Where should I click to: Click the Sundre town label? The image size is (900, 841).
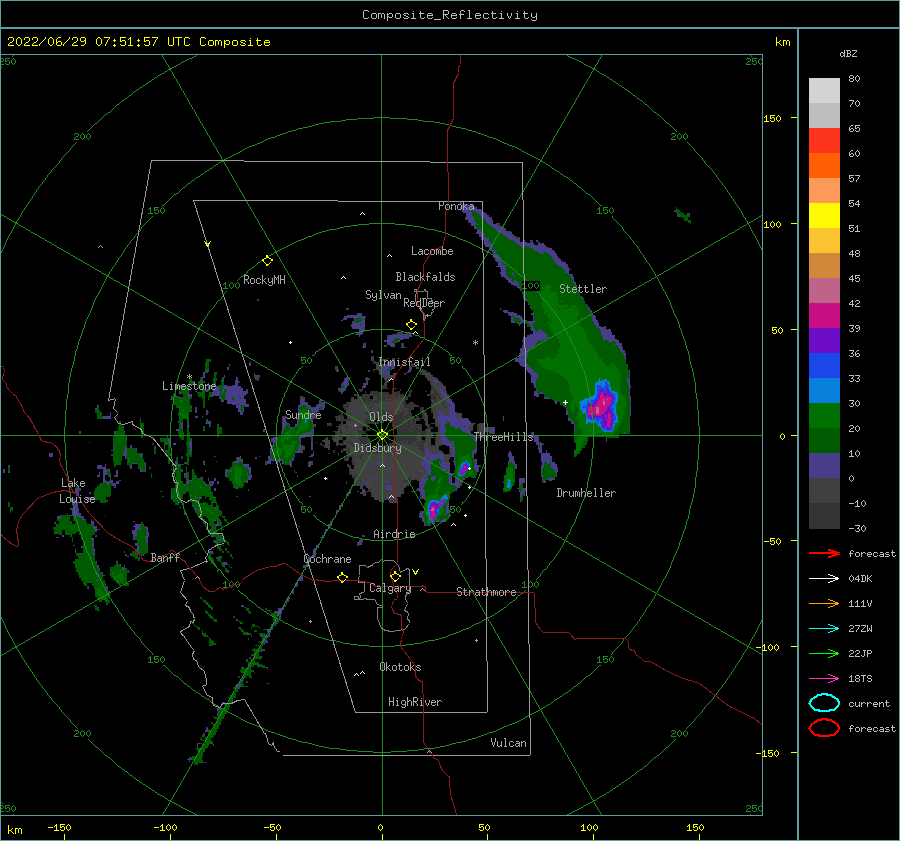pos(303,414)
